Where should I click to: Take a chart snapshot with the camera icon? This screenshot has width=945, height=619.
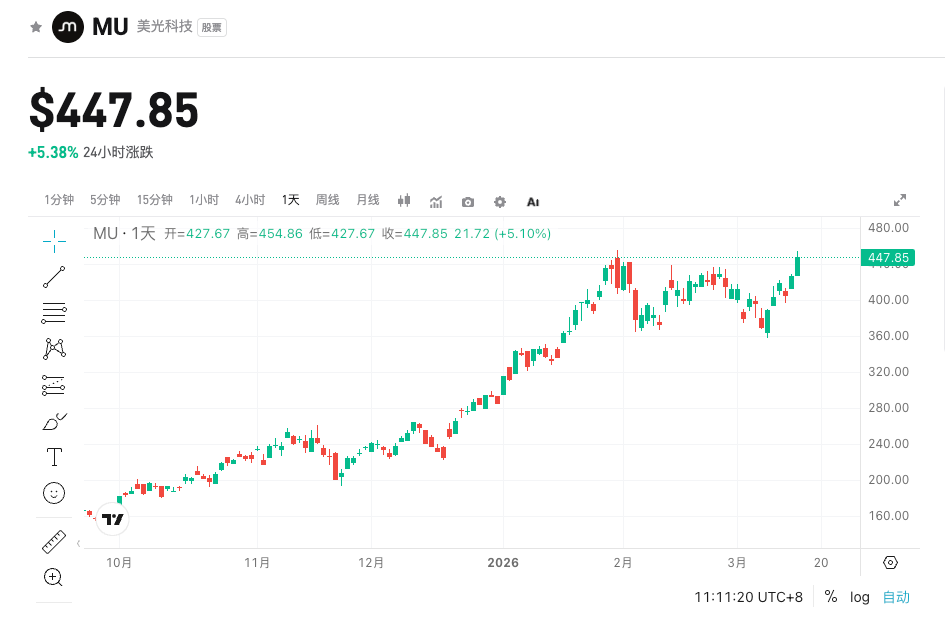467,201
